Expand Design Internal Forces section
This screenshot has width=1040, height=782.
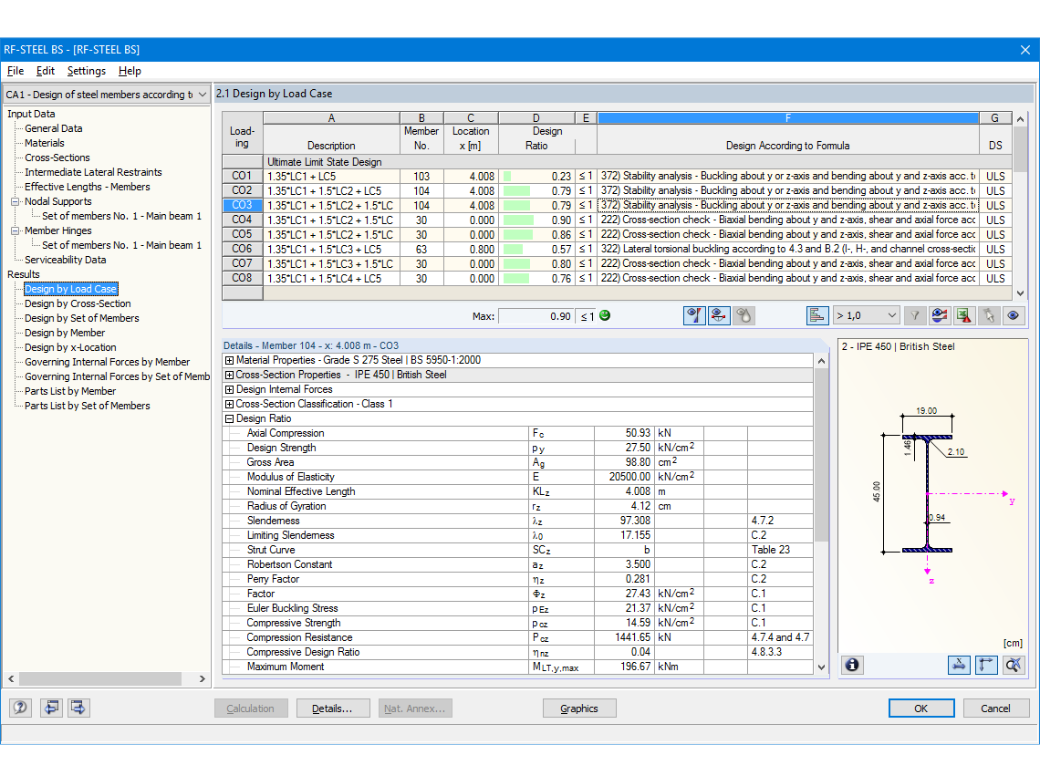tap(229, 389)
